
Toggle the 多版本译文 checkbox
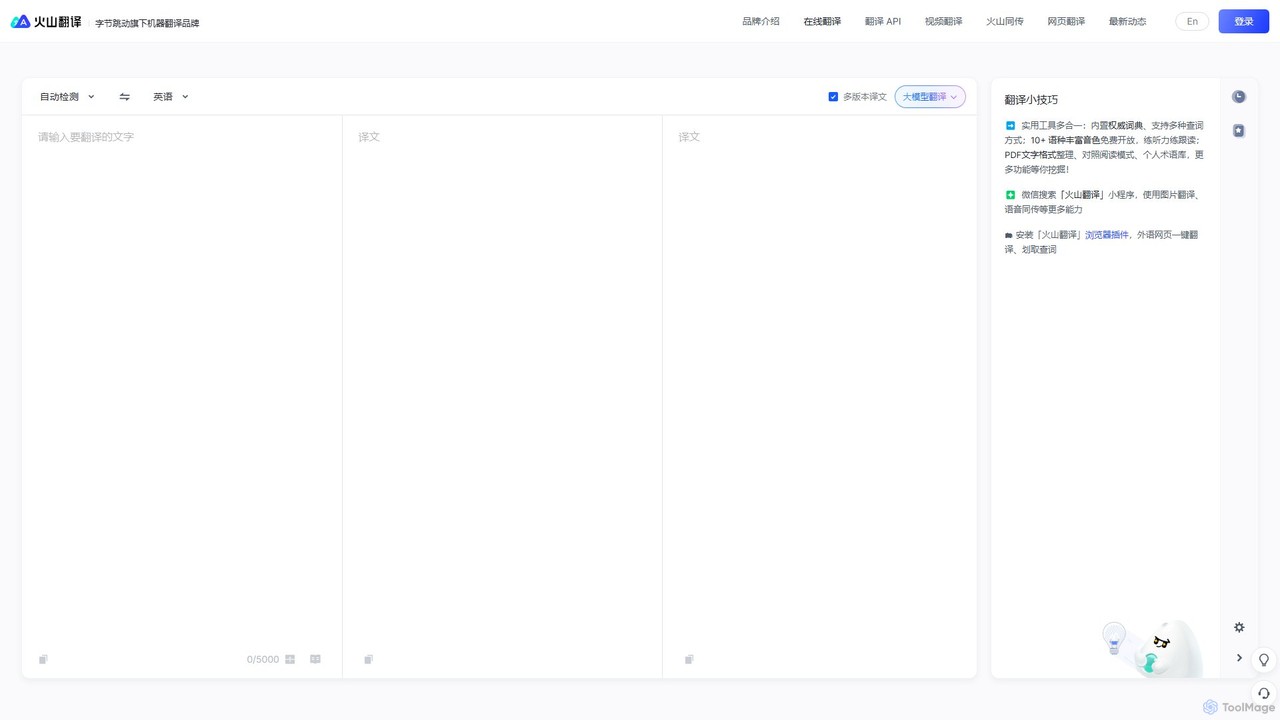click(x=833, y=97)
